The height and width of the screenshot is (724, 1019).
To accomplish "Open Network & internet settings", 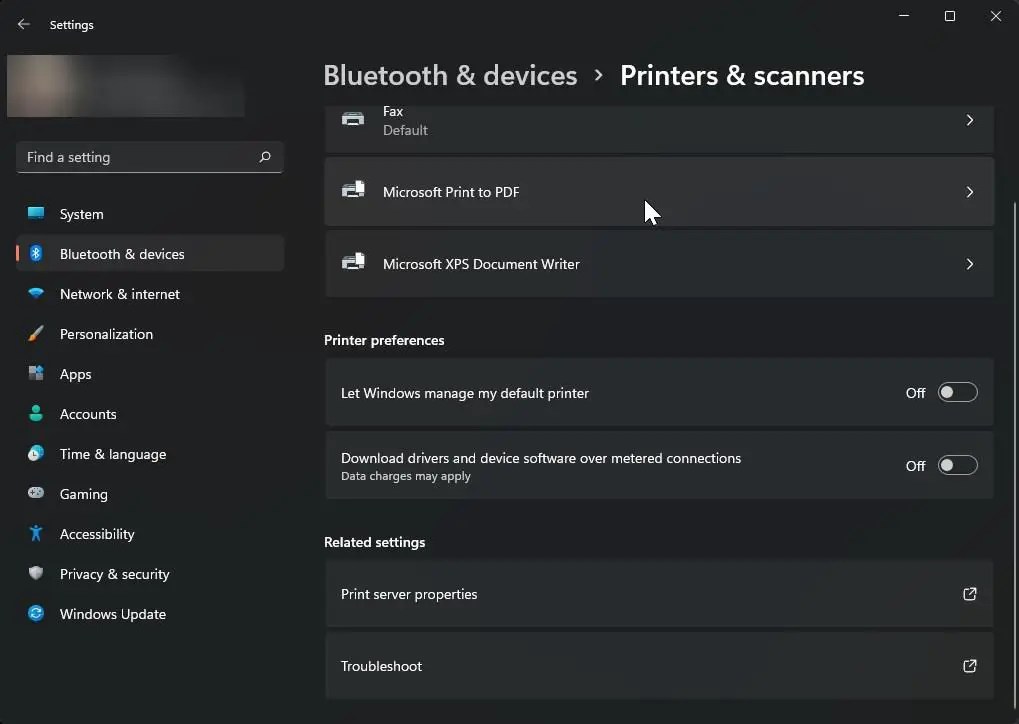I will tap(150, 294).
